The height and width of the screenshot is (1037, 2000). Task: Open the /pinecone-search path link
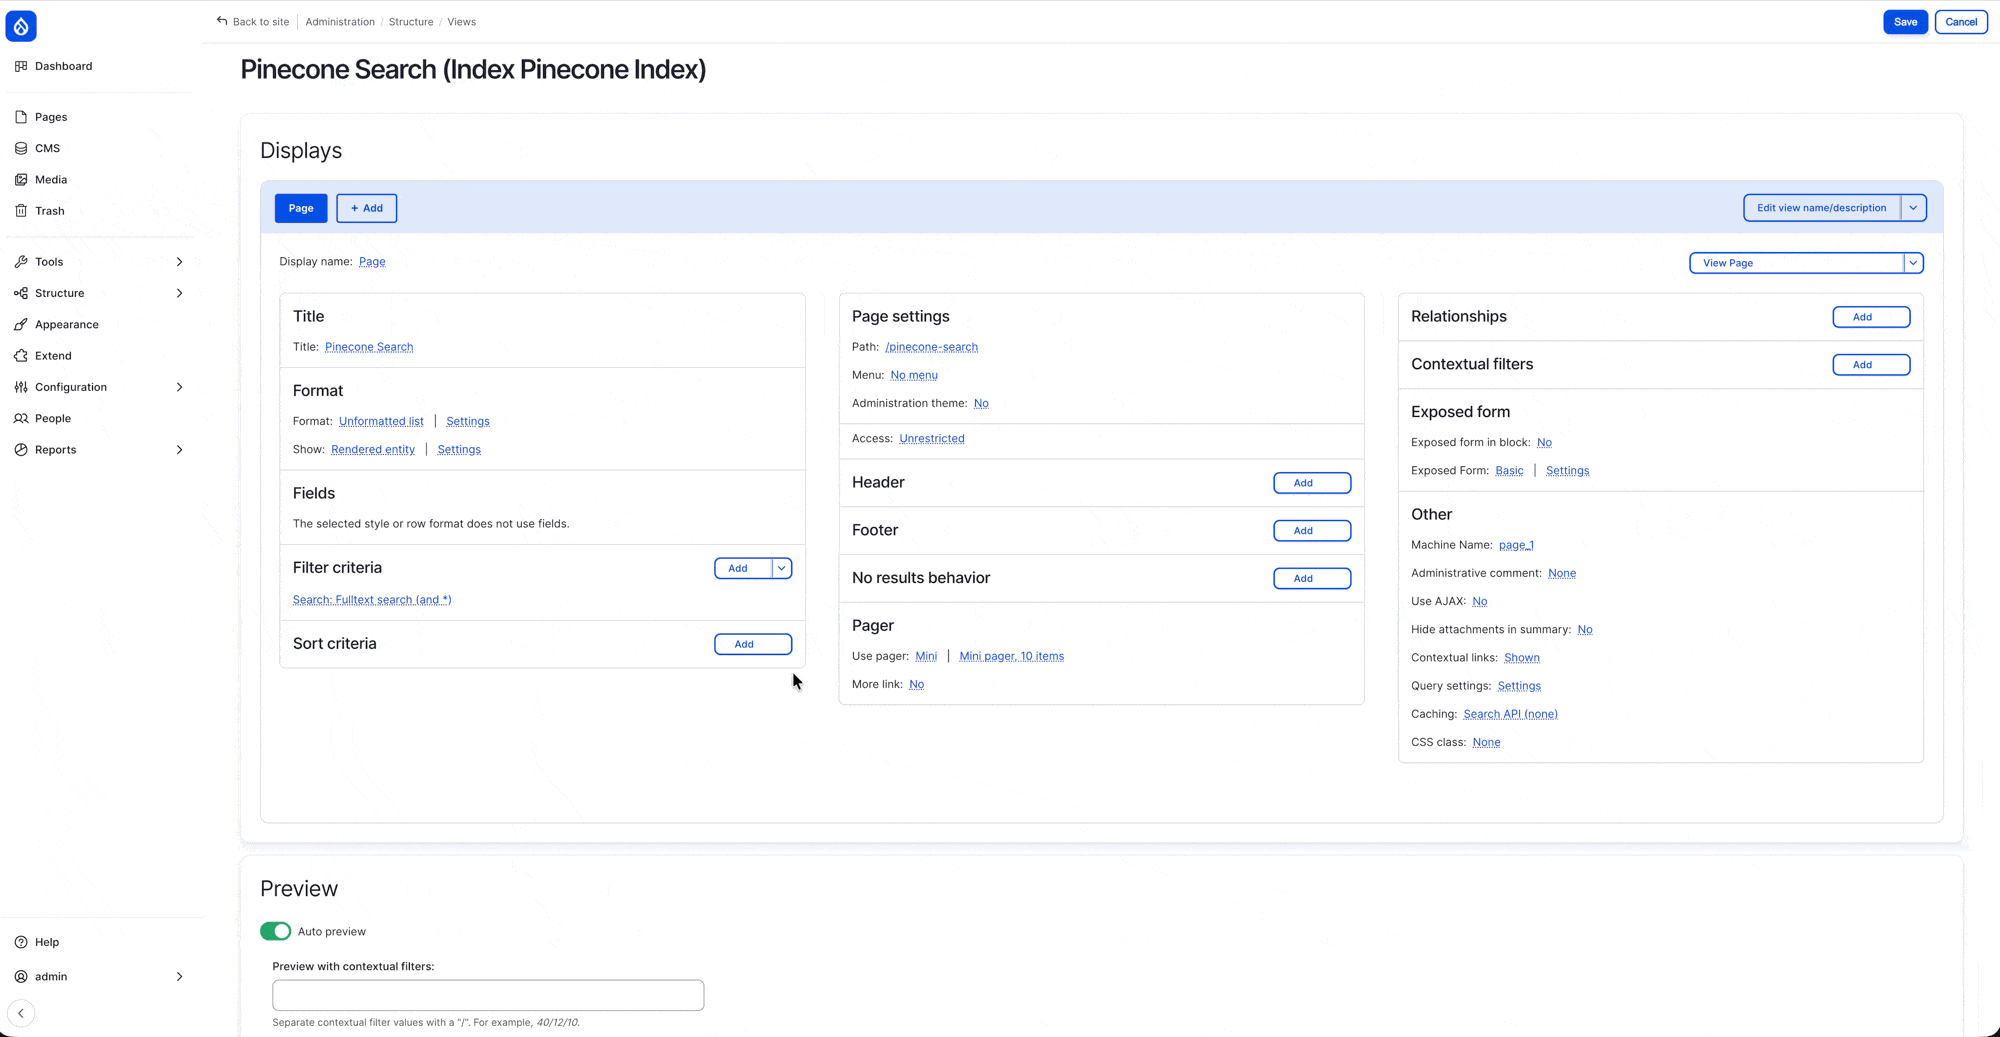pos(931,347)
